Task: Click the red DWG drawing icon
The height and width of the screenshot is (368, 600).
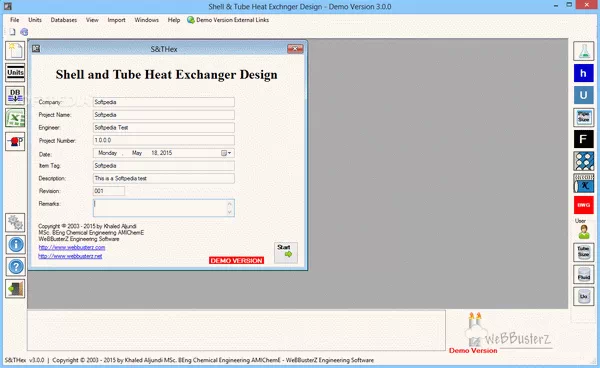Action: 584,205
